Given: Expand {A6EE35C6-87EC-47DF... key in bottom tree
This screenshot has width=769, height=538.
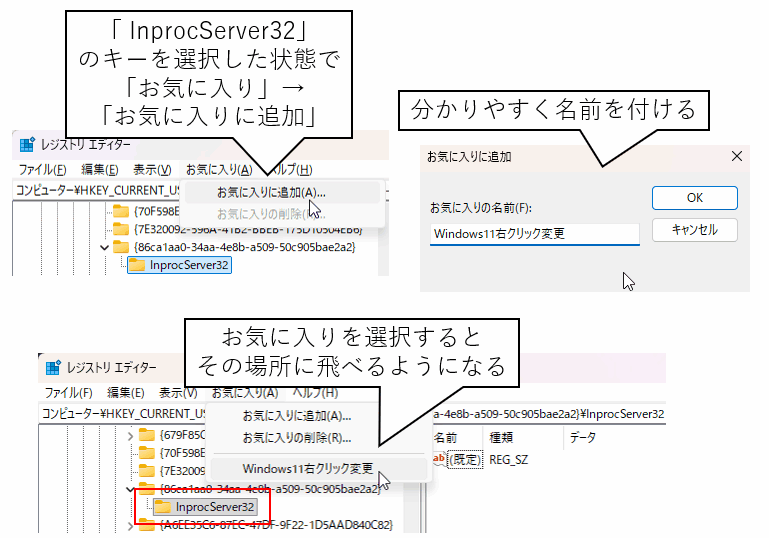Looking at the screenshot, I should point(130,526).
